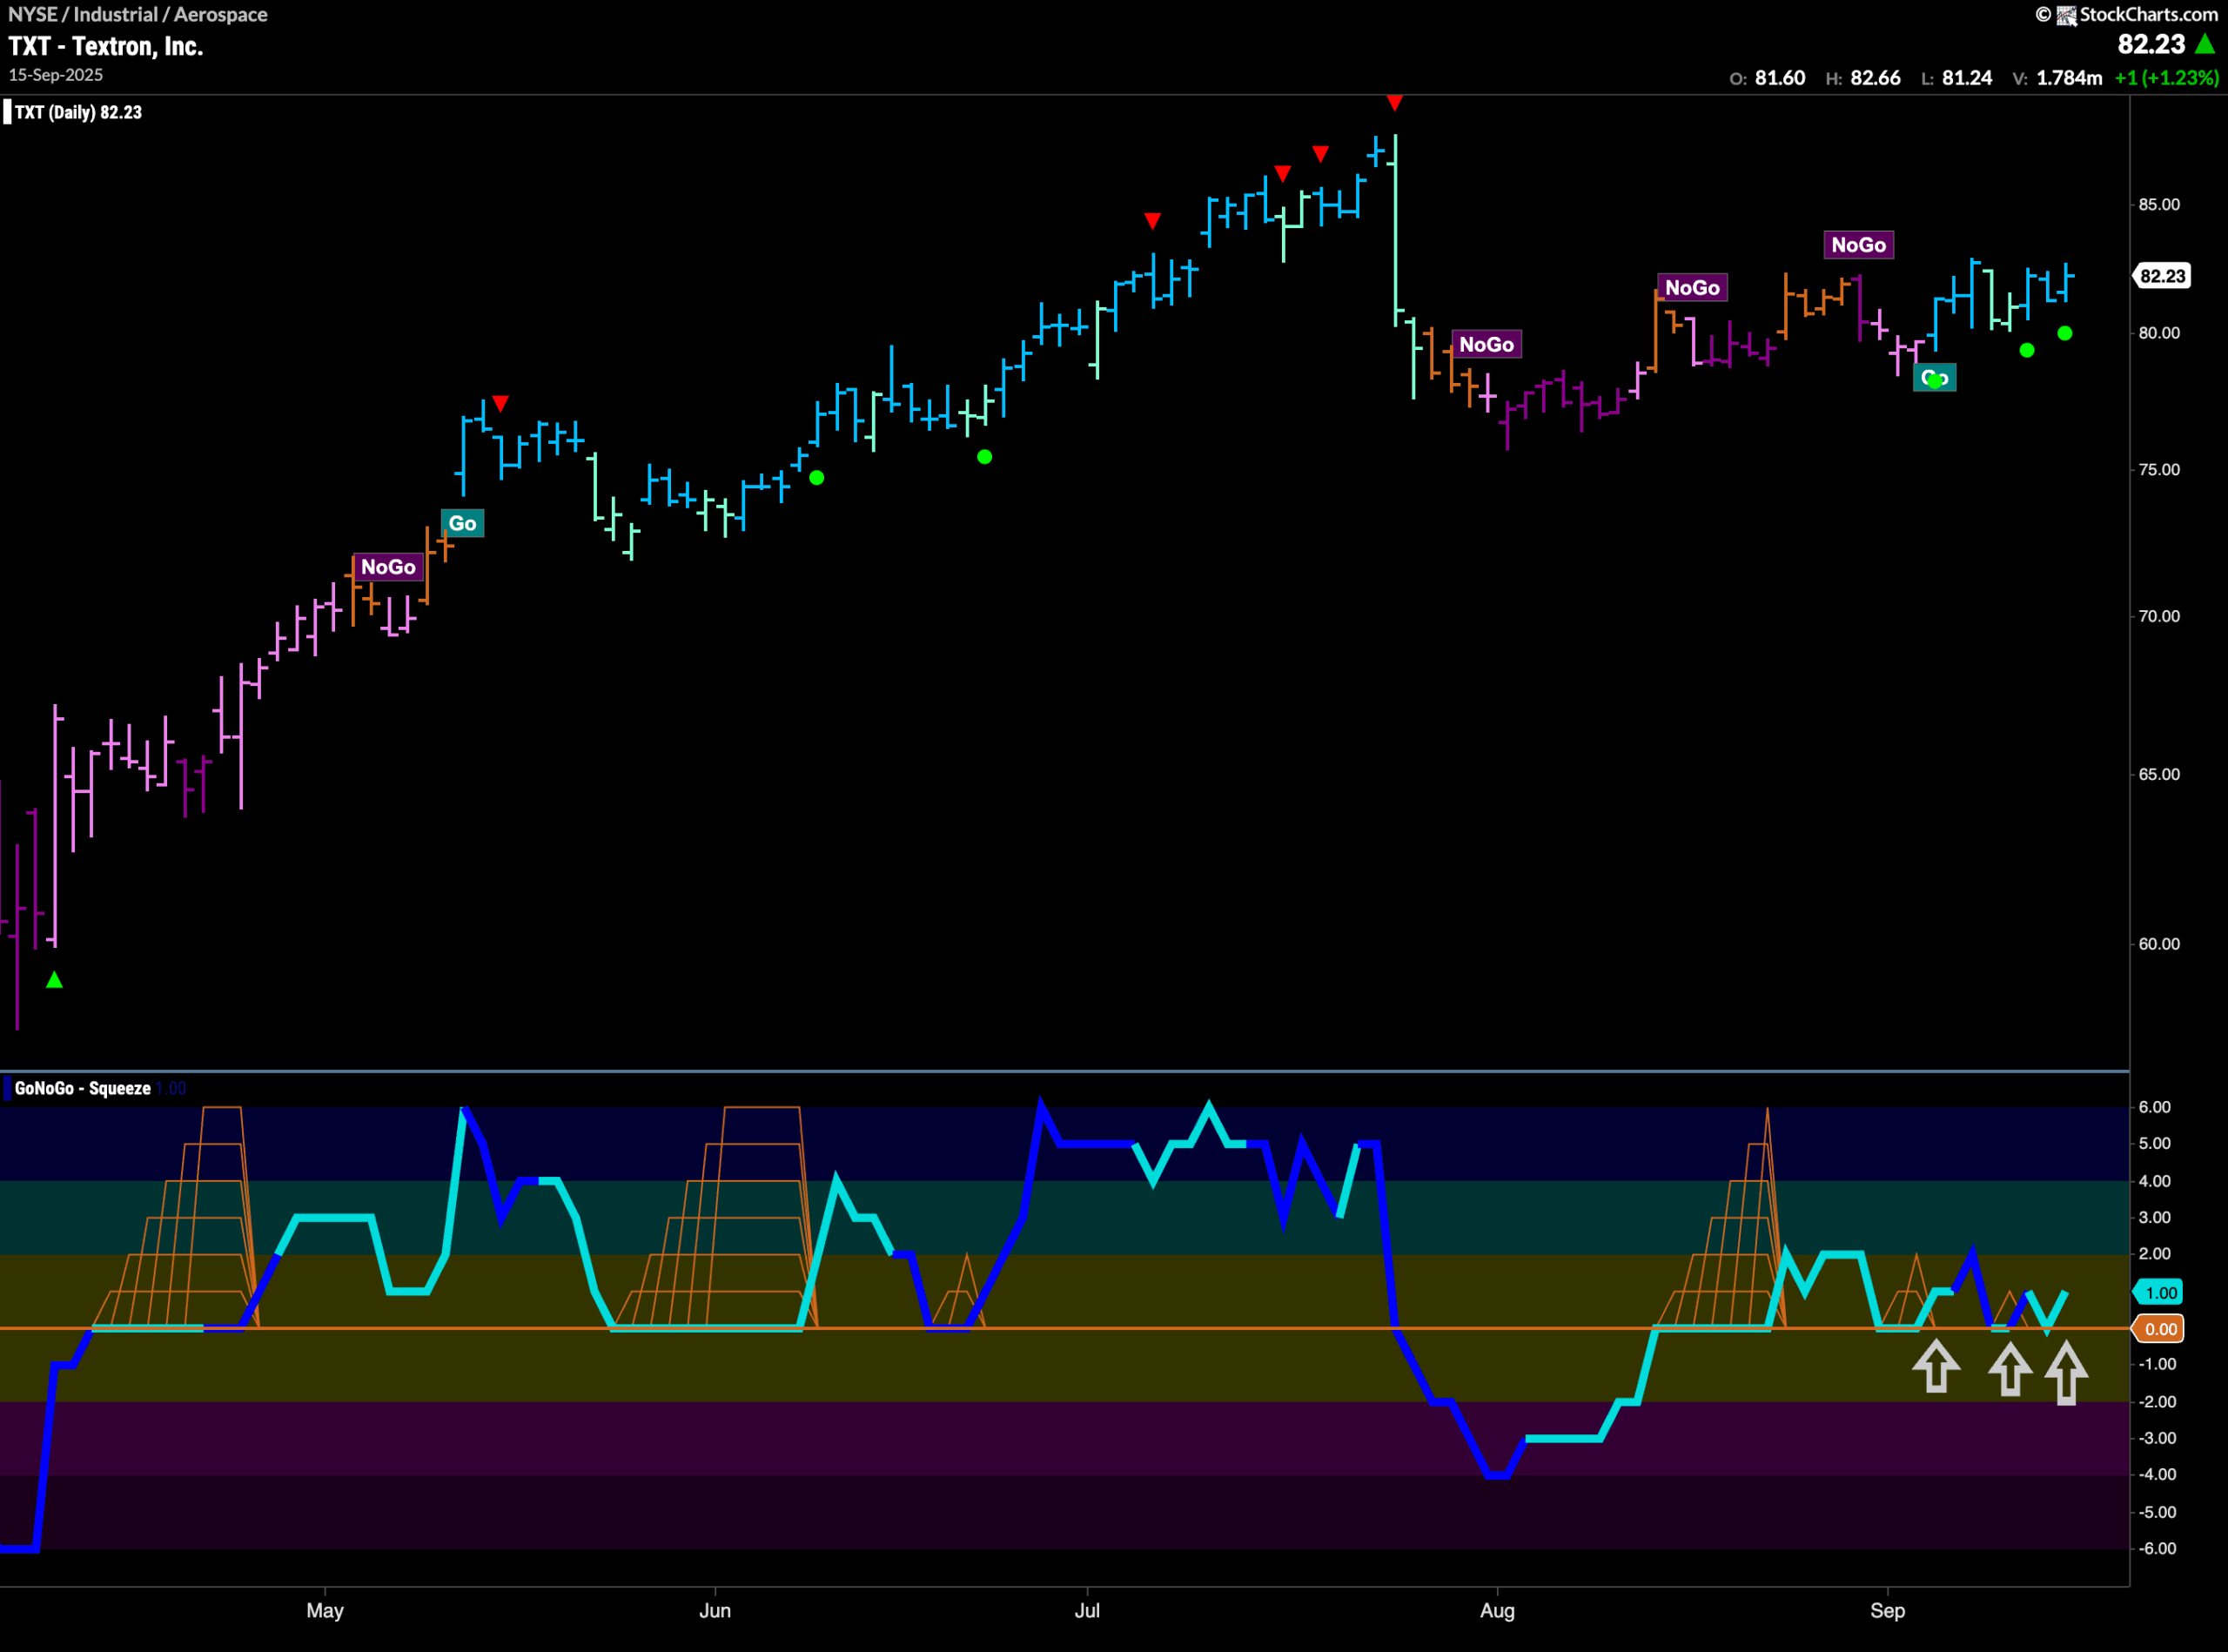Click the red triangle above the mid-May bars
Screen dimensions: 2228x1652
pos(501,403)
